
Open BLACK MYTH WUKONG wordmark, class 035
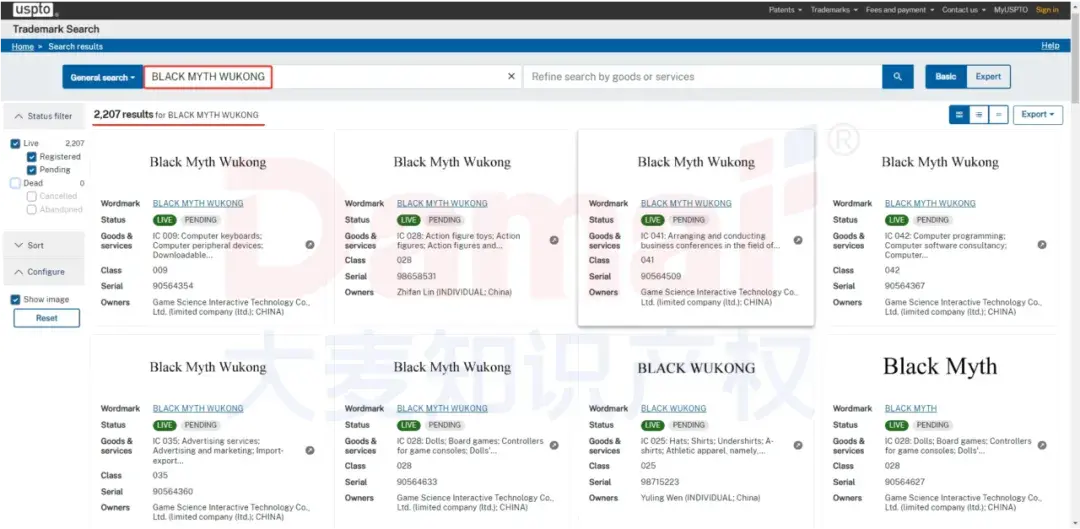pyautogui.click(x=198, y=408)
